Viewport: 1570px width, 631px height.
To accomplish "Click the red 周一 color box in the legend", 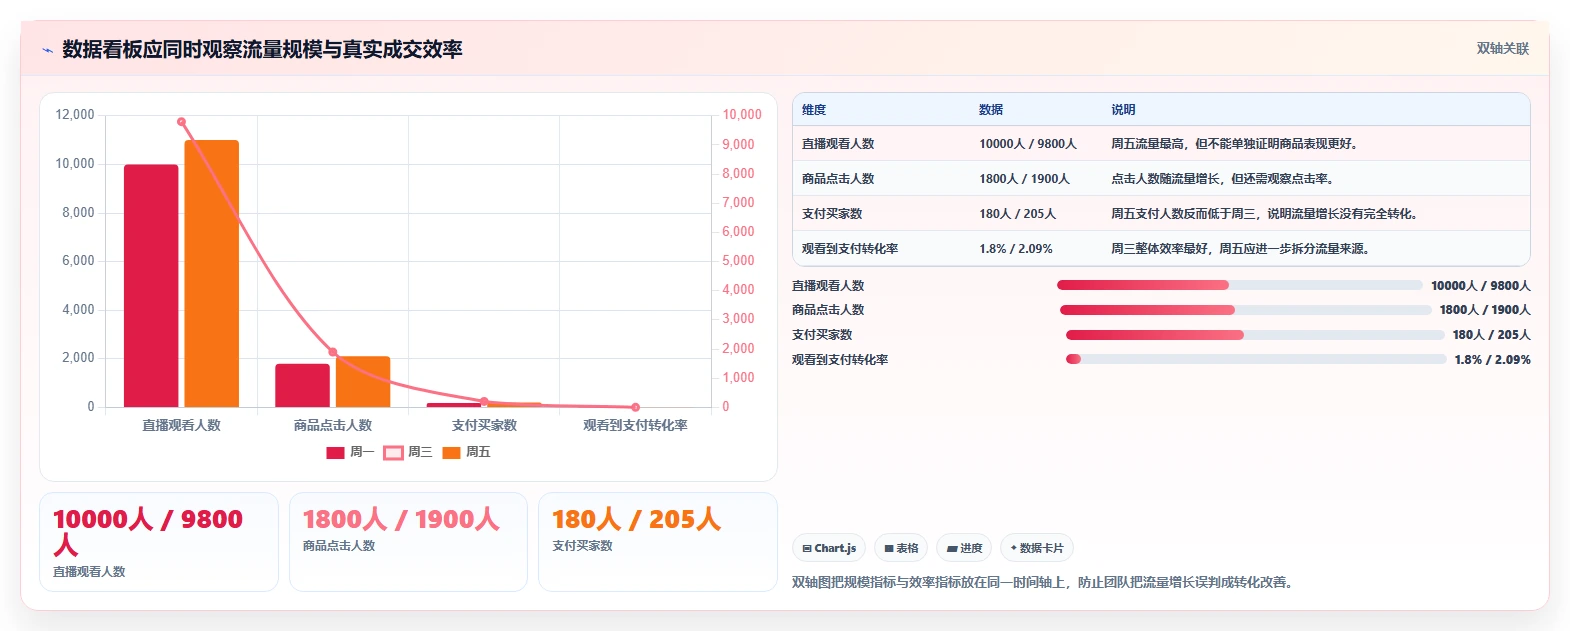I will pyautogui.click(x=335, y=453).
